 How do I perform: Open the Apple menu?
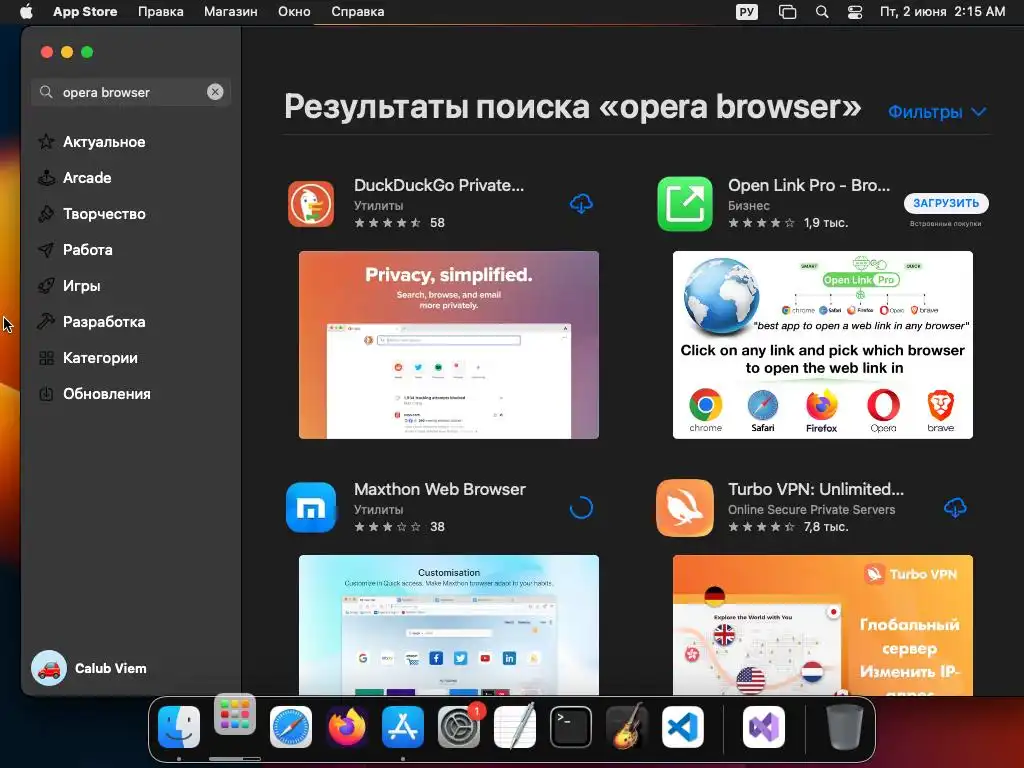26,12
